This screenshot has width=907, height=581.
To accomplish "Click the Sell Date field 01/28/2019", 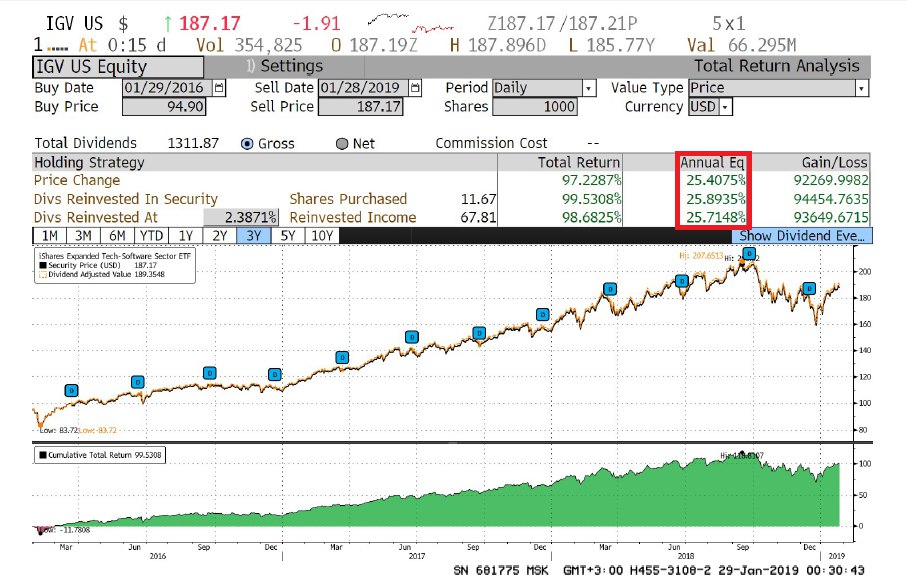I will tap(363, 88).
